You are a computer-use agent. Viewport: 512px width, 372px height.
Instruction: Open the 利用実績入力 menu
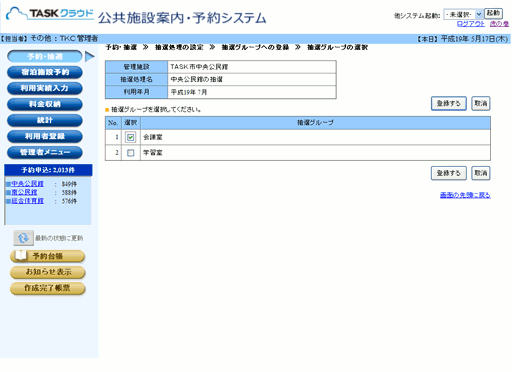45,88
